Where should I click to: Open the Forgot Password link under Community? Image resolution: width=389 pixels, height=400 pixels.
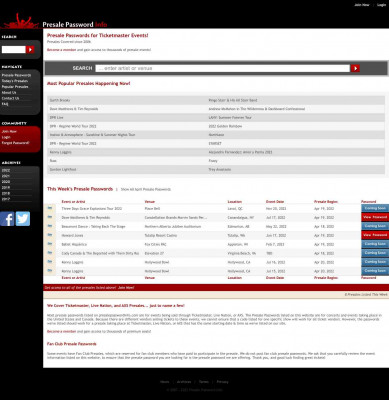pyautogui.click(x=15, y=143)
